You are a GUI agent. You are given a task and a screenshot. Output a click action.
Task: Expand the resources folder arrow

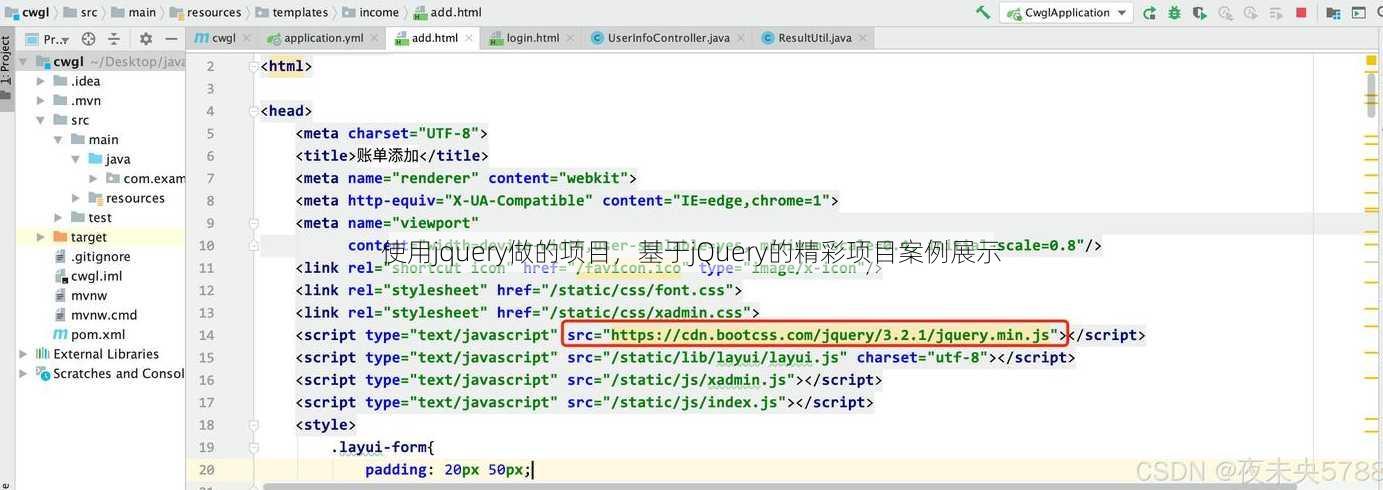[76, 198]
